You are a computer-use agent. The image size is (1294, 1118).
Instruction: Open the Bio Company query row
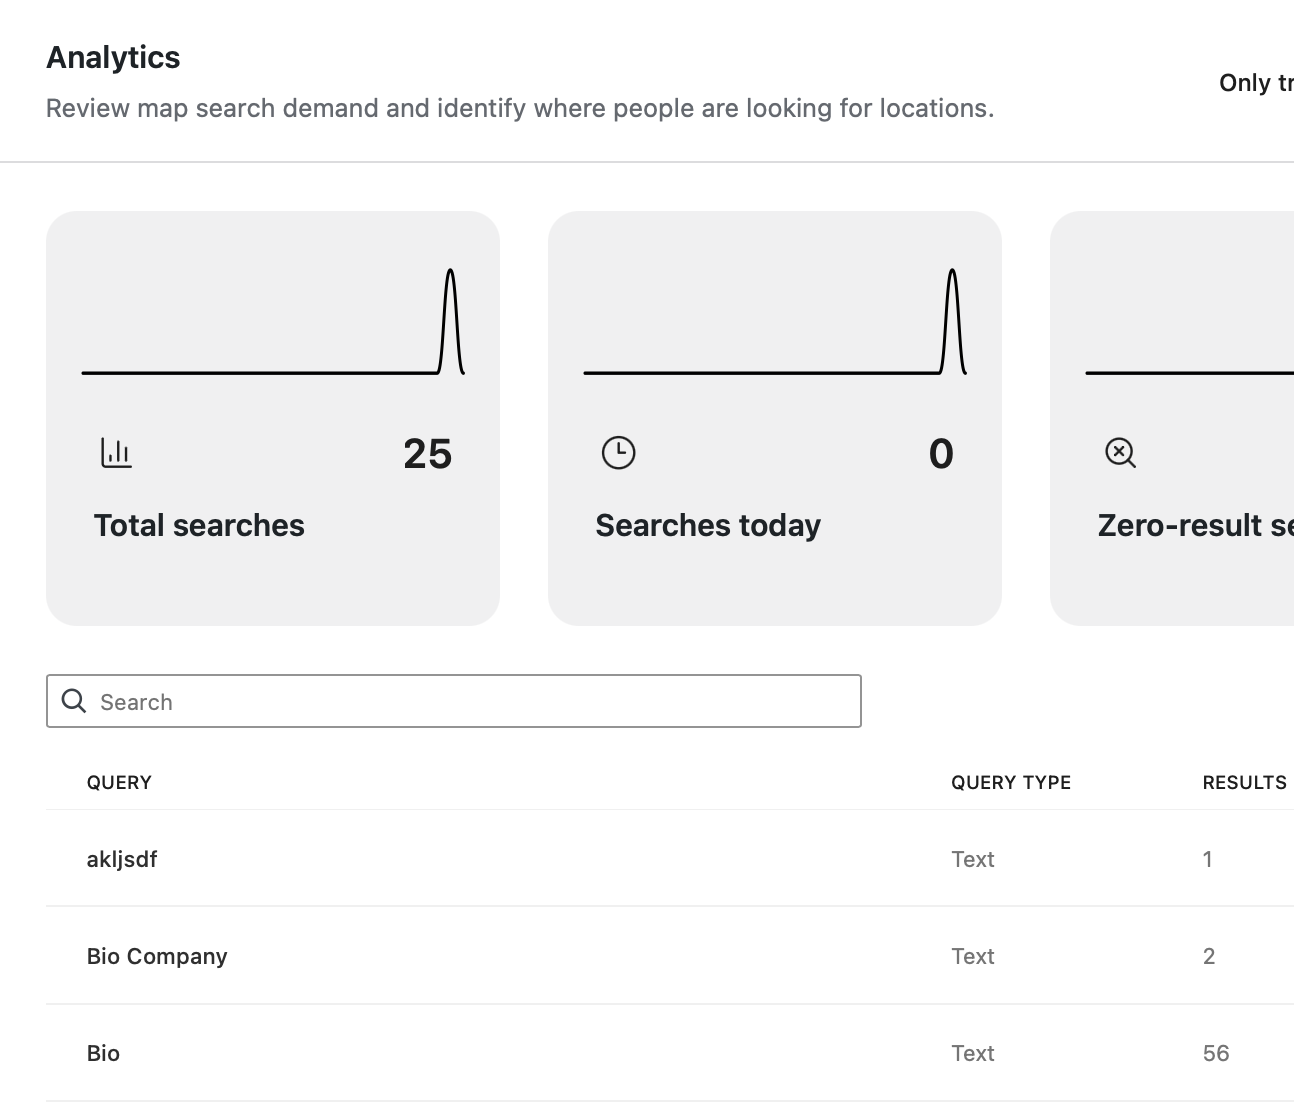pos(157,956)
